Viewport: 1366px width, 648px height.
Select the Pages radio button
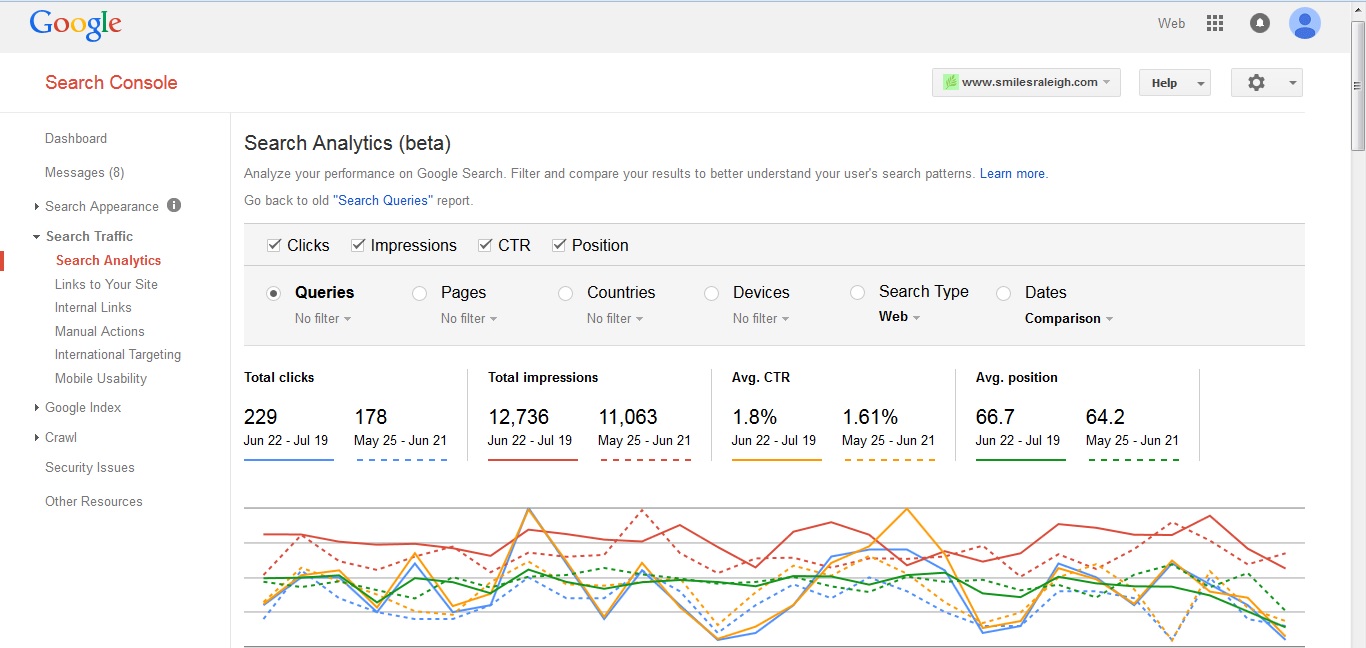[420, 293]
